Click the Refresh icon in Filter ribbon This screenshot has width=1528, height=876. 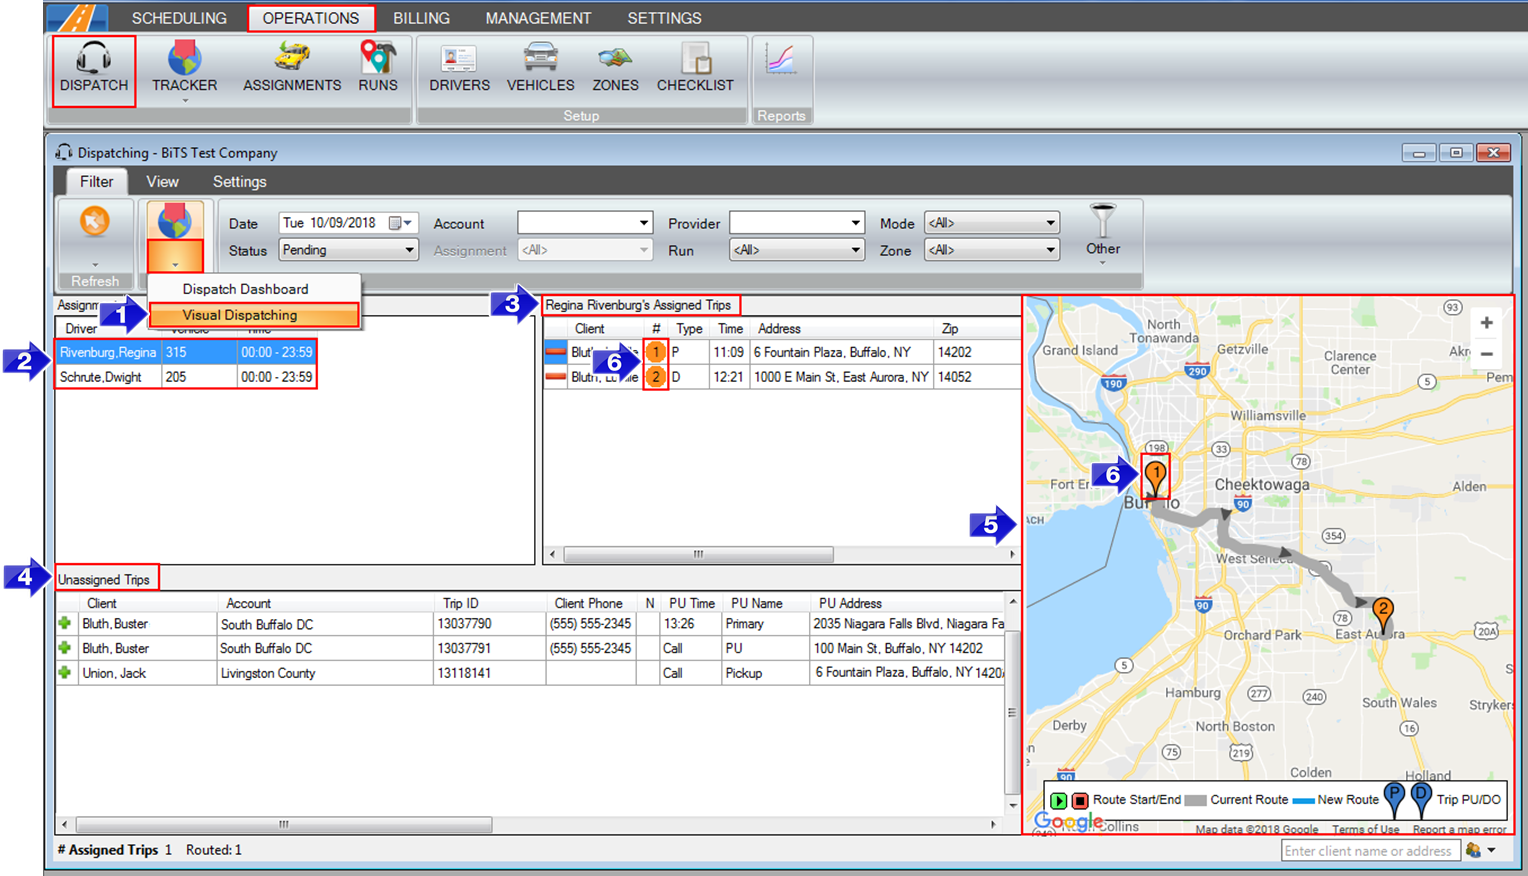pyautogui.click(x=95, y=222)
